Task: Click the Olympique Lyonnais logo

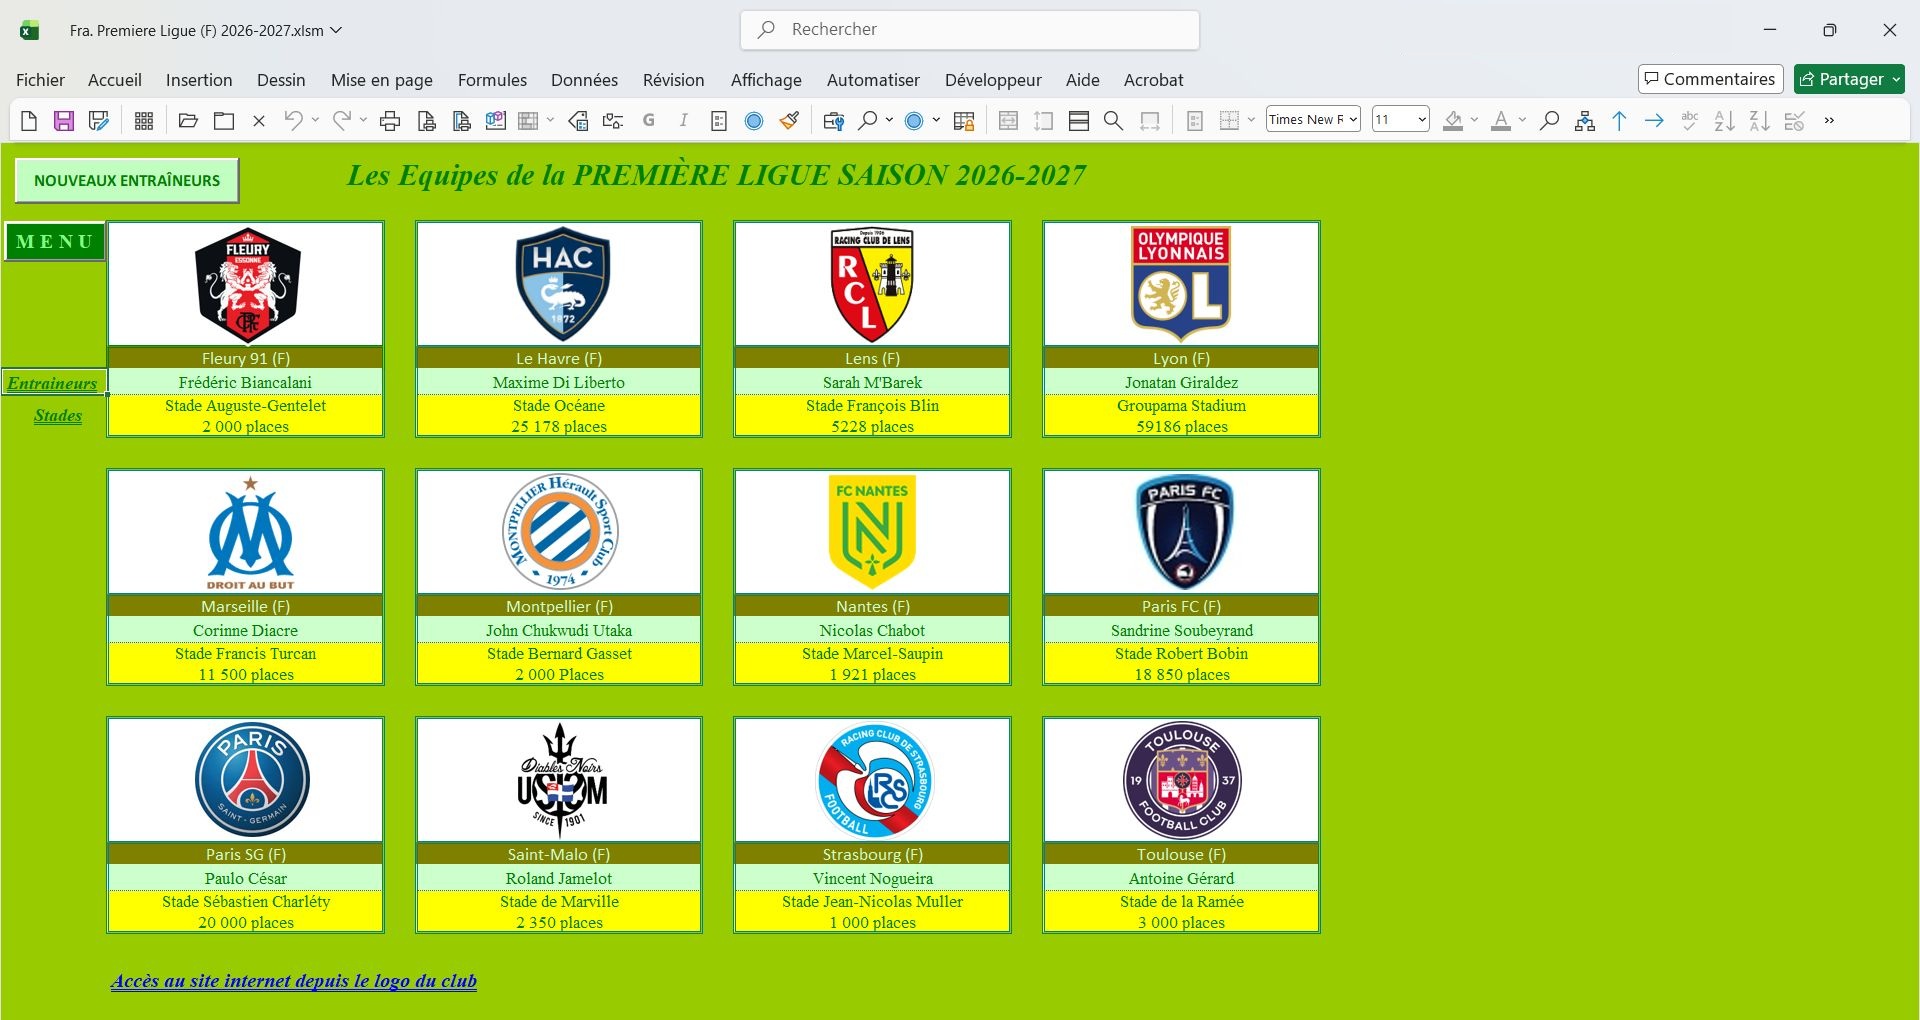Action: (1181, 284)
